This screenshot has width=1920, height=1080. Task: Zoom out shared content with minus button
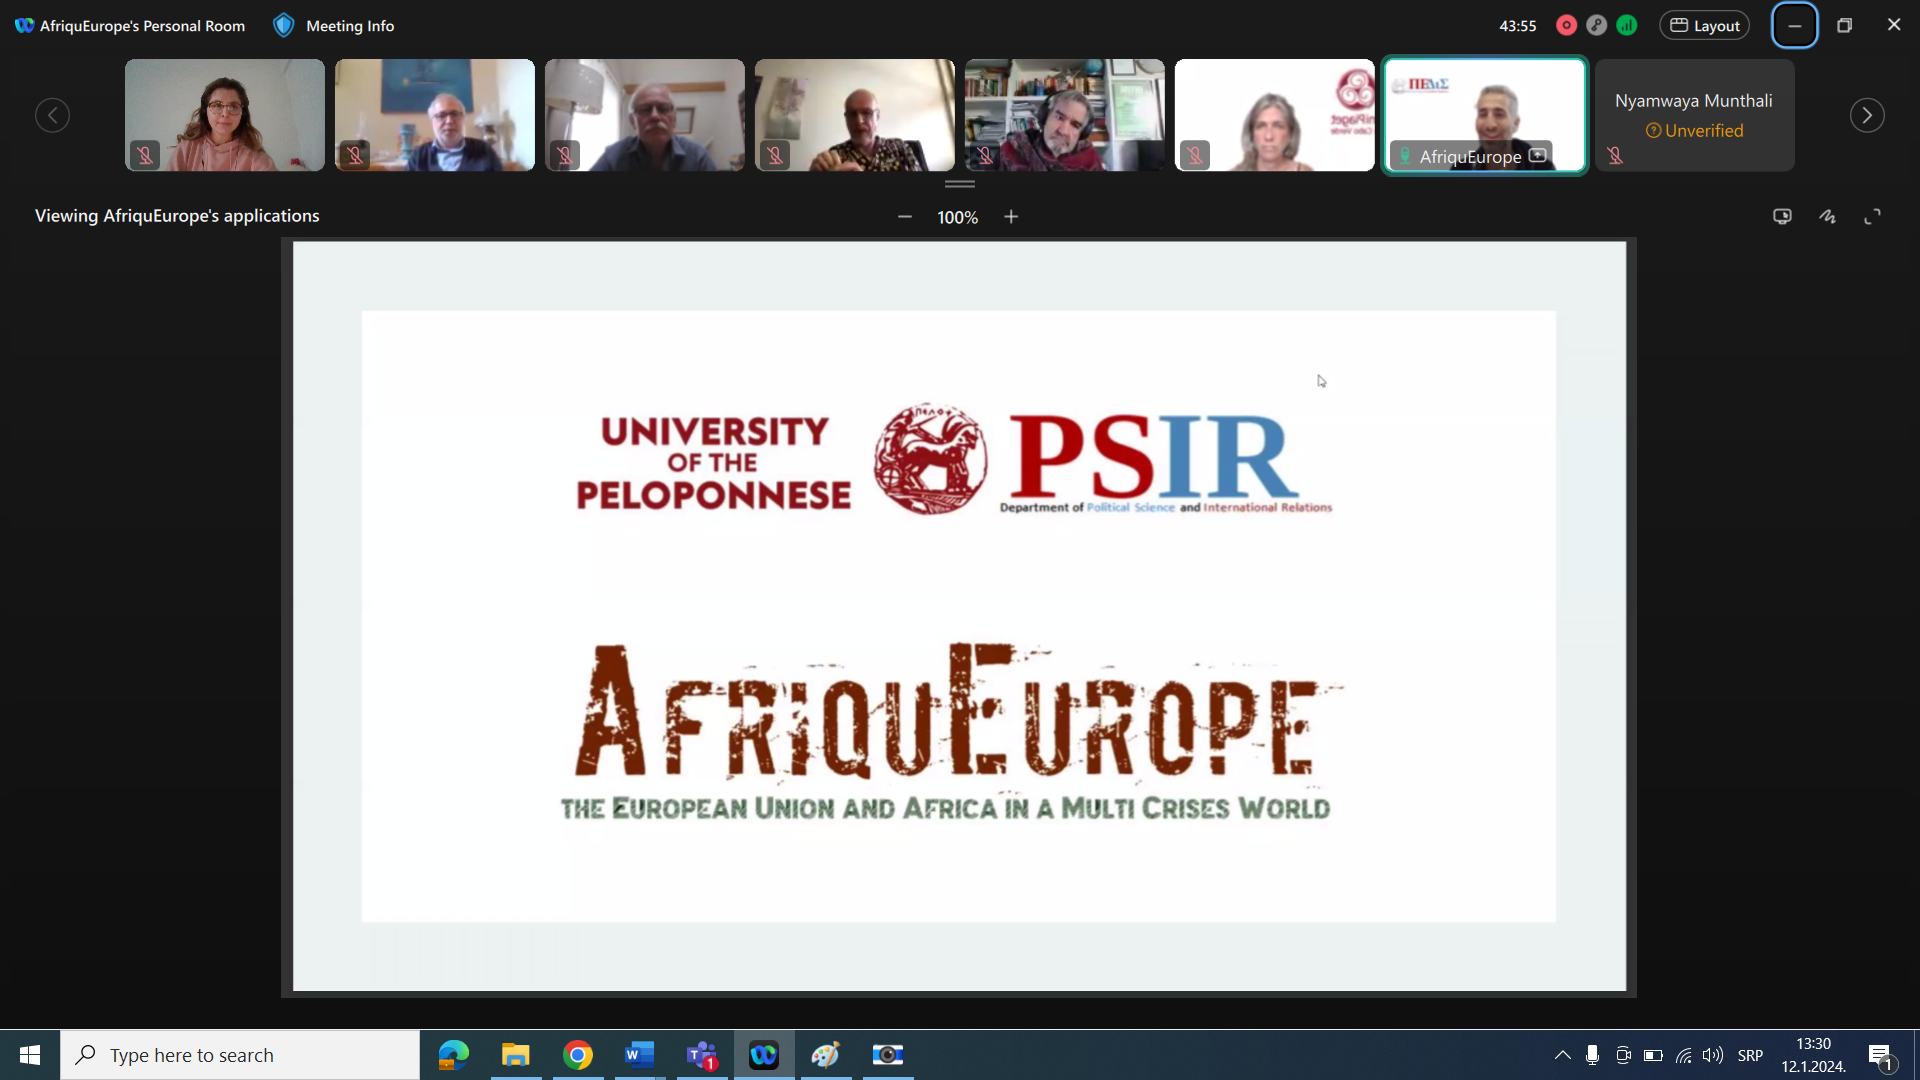tap(905, 217)
